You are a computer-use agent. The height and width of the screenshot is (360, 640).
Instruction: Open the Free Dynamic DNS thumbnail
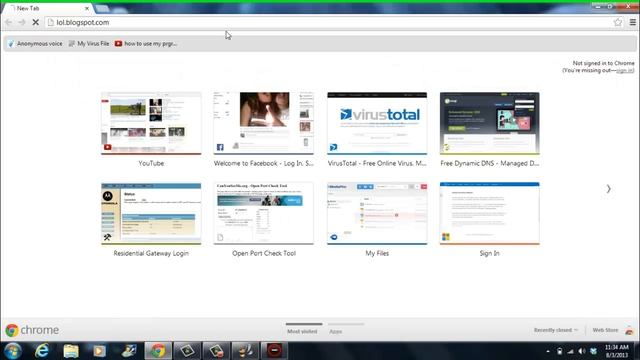tap(489, 123)
